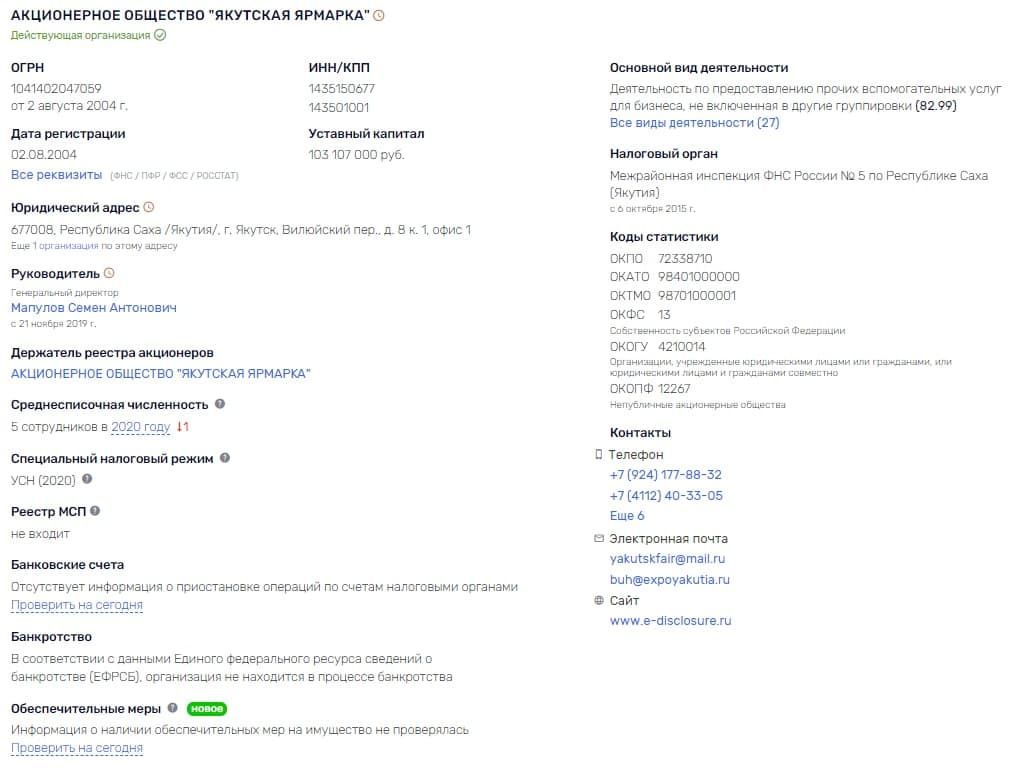The width and height of the screenshot is (1015, 776).
Task: Open website www.e-disclosure.ru
Action: point(671,621)
